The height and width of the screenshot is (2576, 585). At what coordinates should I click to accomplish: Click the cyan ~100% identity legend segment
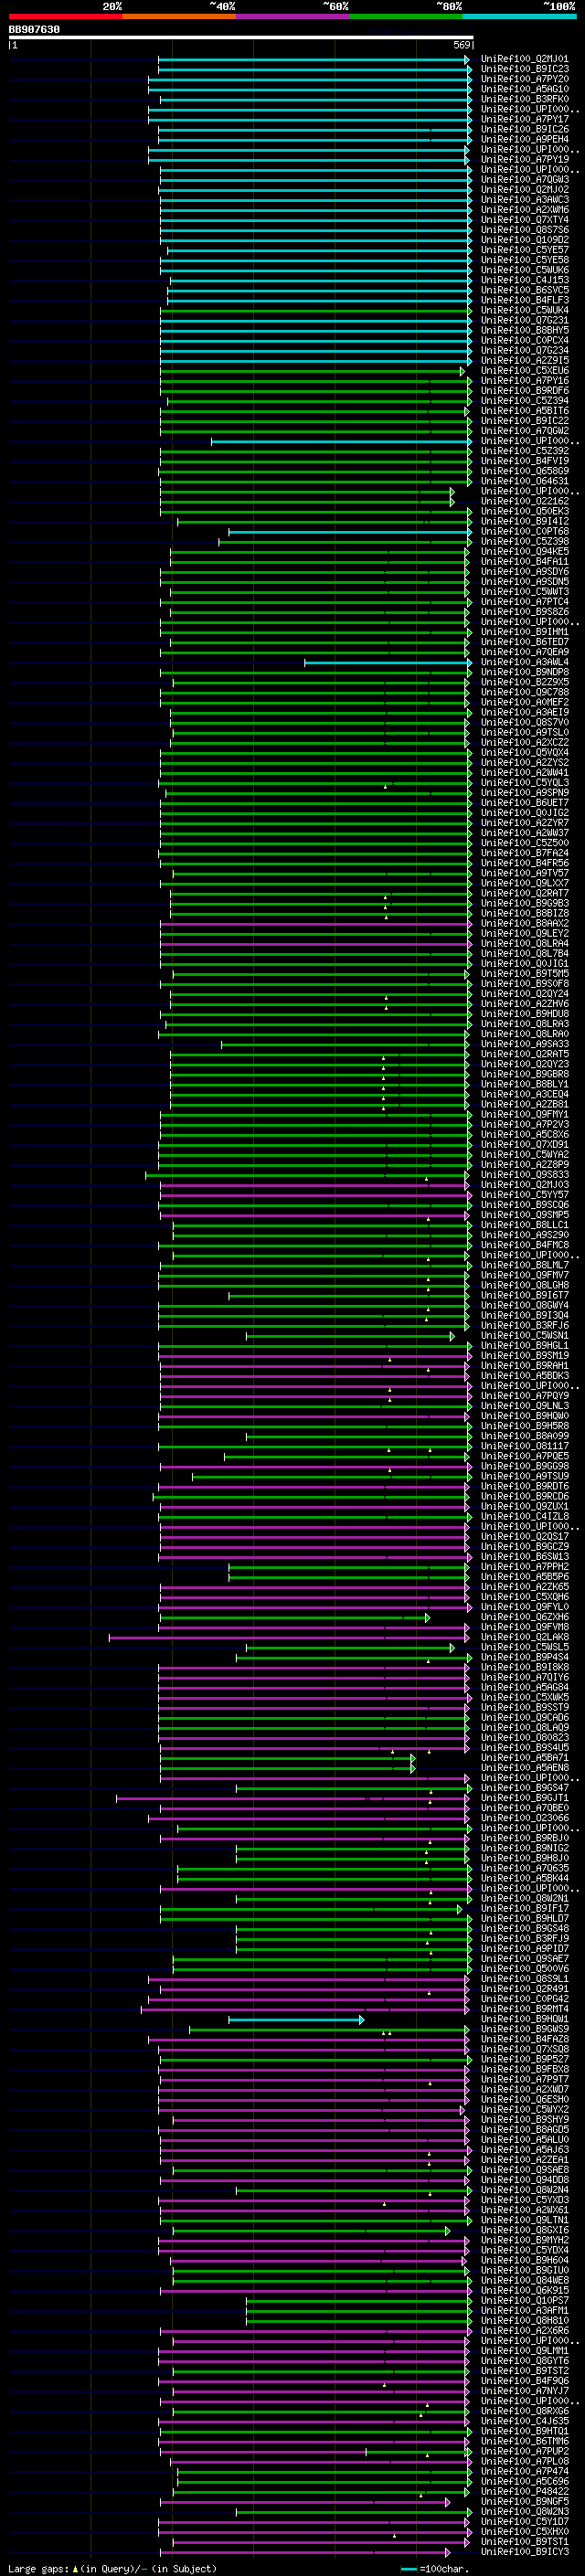pos(519,16)
